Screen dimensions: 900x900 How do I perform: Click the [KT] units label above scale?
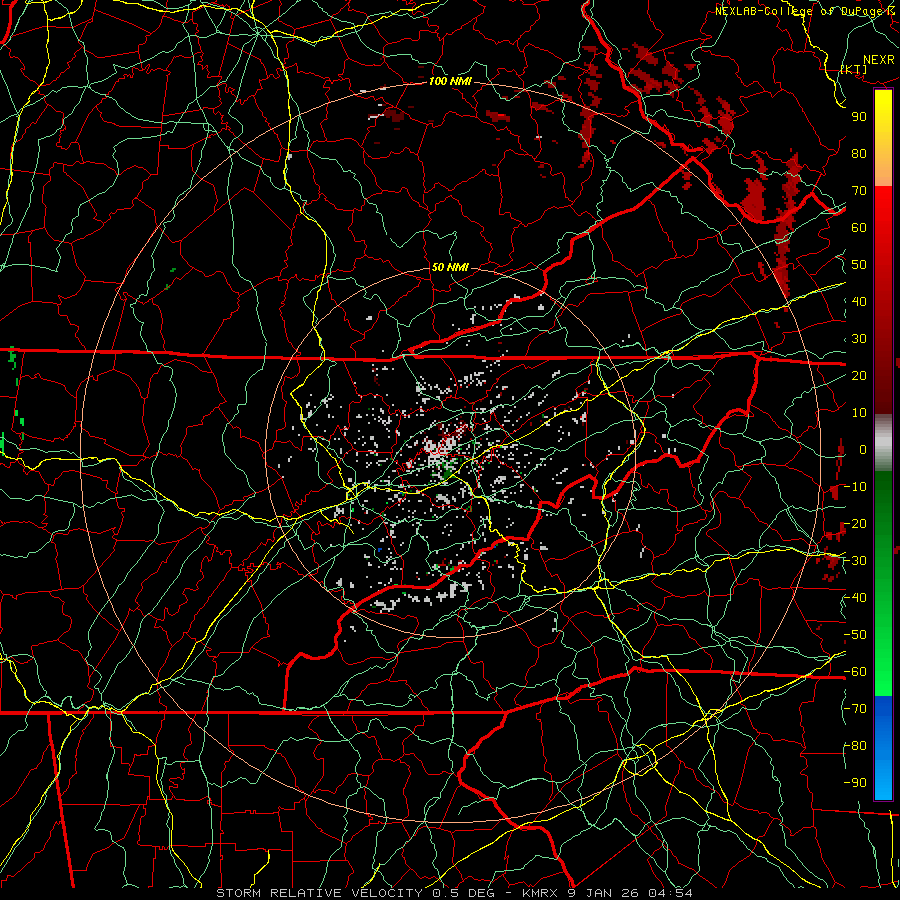click(854, 69)
